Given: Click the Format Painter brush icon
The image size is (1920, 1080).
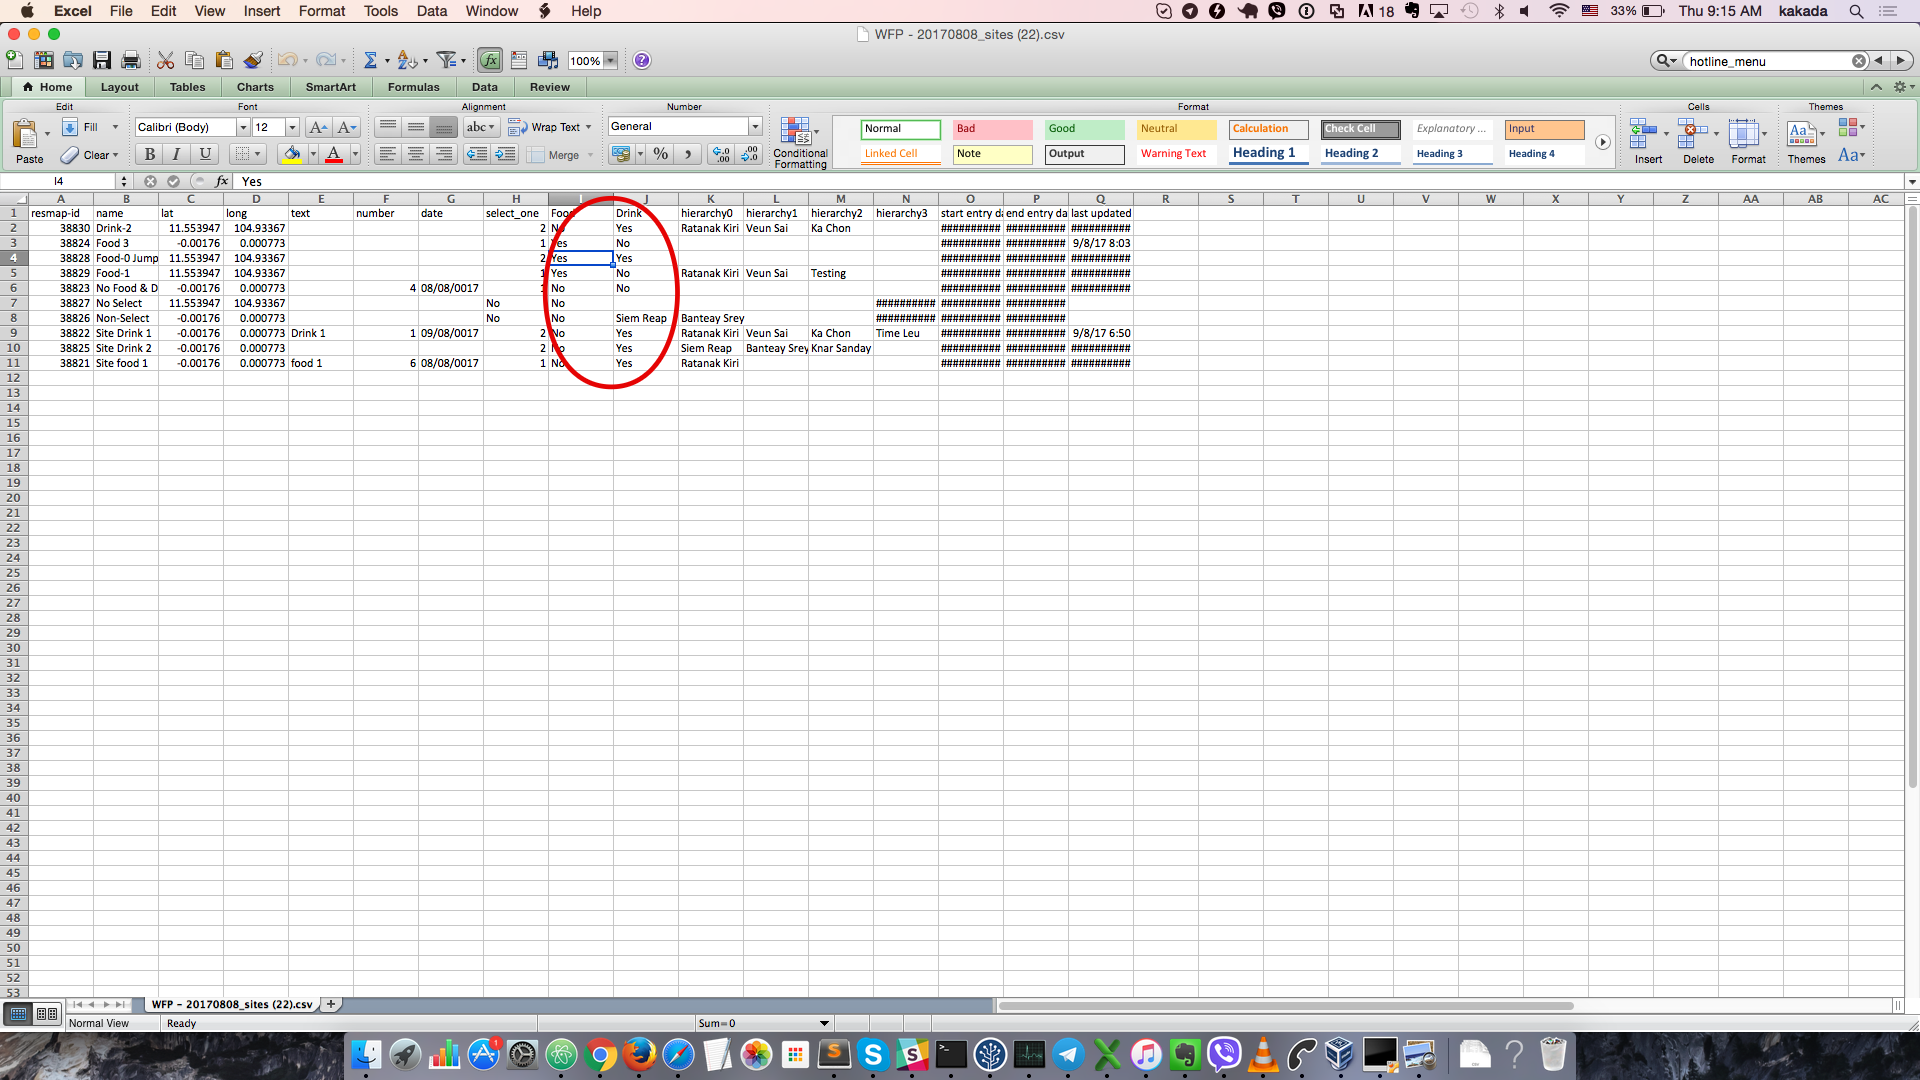Looking at the screenshot, I should [x=253, y=60].
